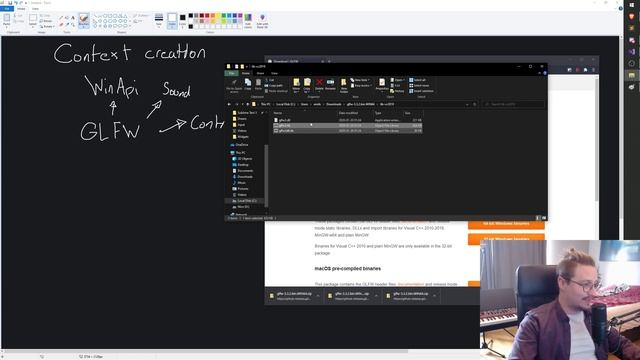Open Edit colors in Paint
This screenshot has width=640, height=360.
(x=248, y=20)
